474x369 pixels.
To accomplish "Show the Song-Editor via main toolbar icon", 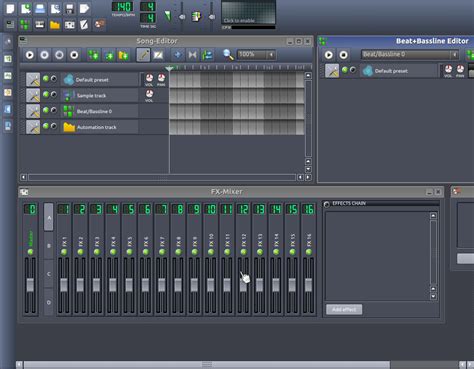I will (11, 24).
